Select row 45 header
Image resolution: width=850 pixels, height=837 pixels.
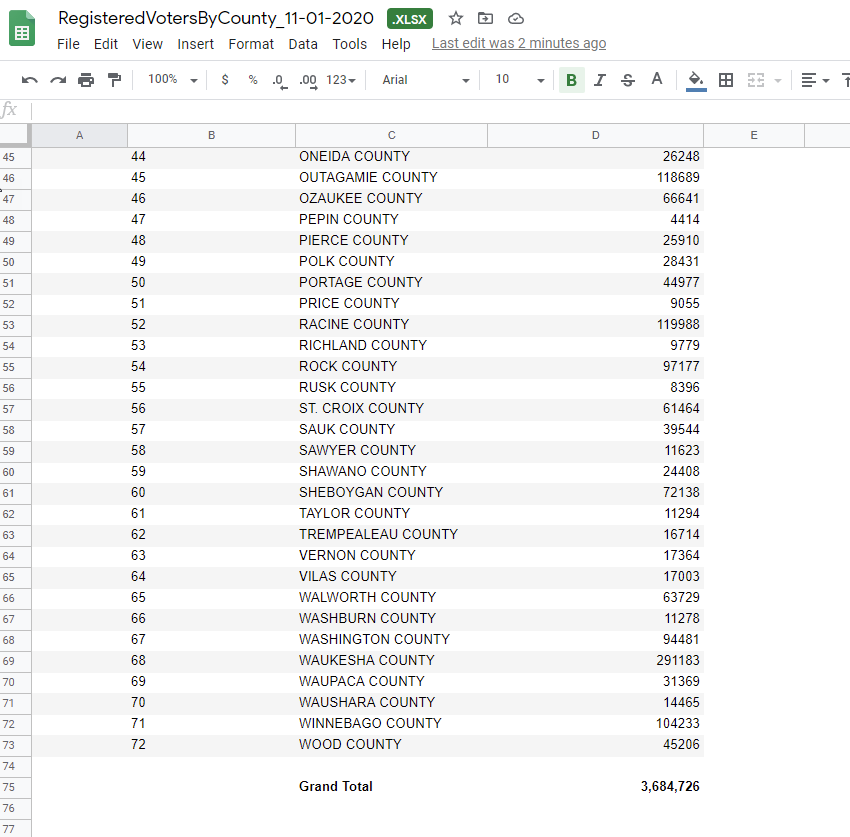(15, 157)
